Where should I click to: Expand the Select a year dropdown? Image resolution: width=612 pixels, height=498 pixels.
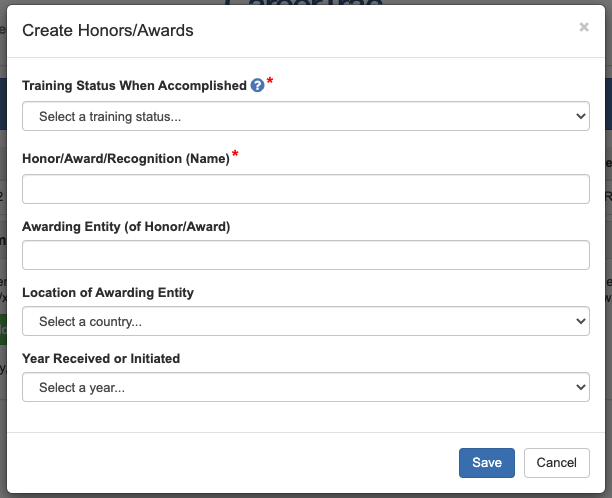coord(305,387)
